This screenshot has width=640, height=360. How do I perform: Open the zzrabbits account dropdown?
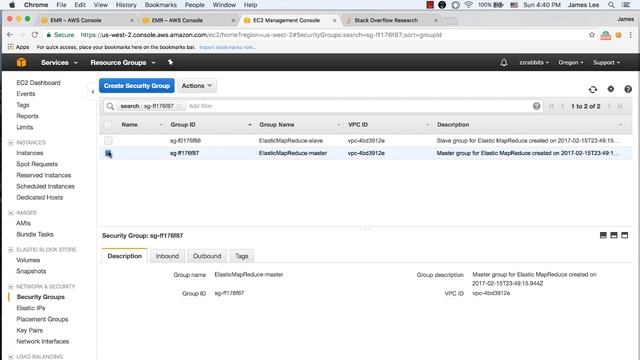point(534,62)
